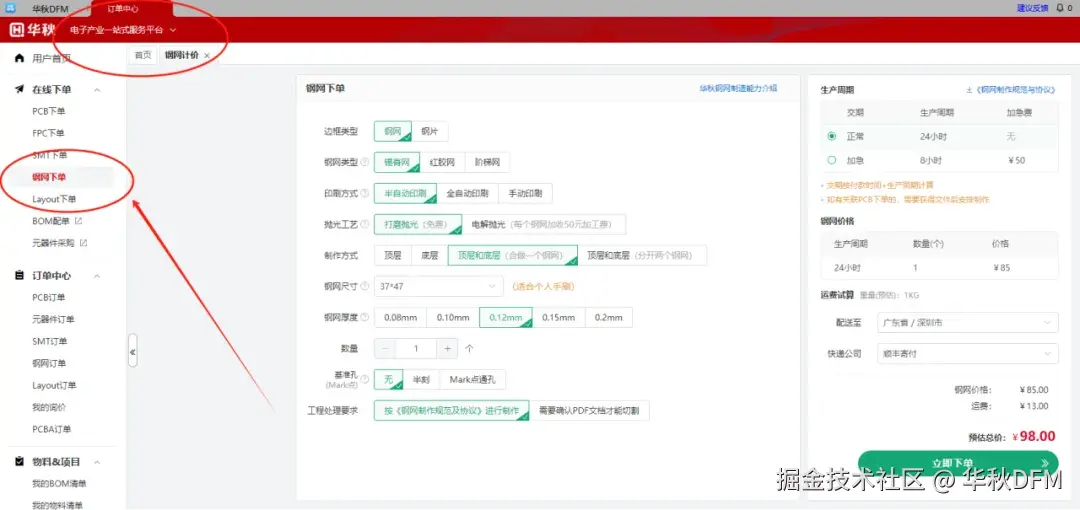1080x510 pixels.
Task: Click the notification bell icon
Action: [1059, 8]
